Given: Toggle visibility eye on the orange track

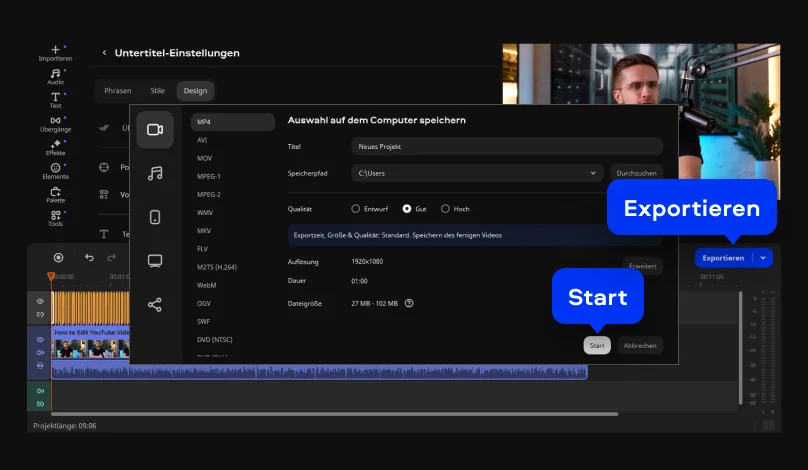Looking at the screenshot, I should click(x=41, y=300).
